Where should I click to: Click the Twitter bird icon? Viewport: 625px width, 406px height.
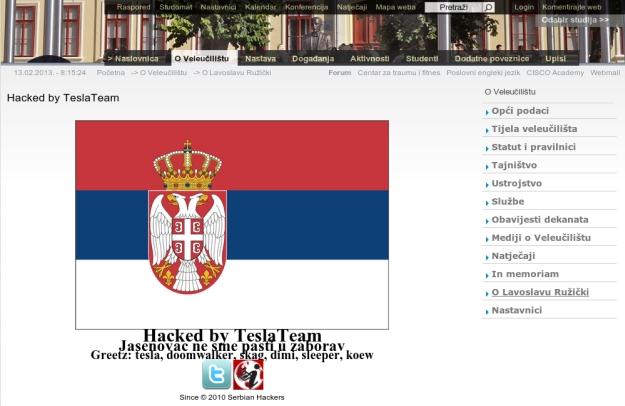(x=217, y=375)
